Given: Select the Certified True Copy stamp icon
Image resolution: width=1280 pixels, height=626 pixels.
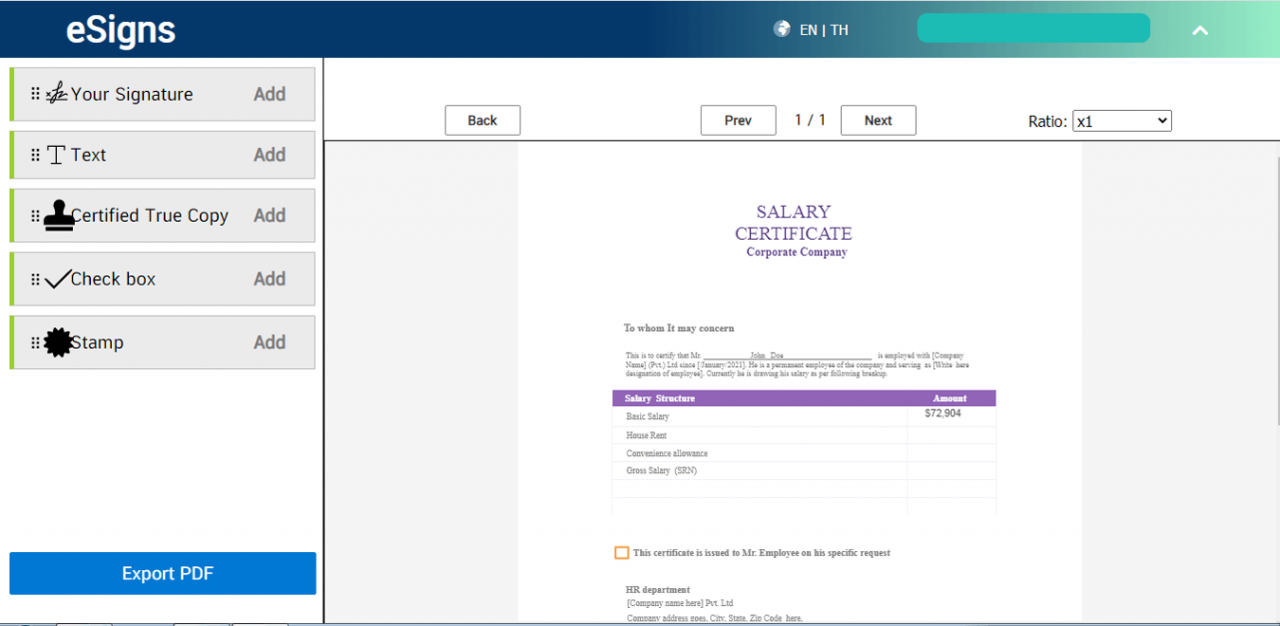Looking at the screenshot, I should coord(57,213).
